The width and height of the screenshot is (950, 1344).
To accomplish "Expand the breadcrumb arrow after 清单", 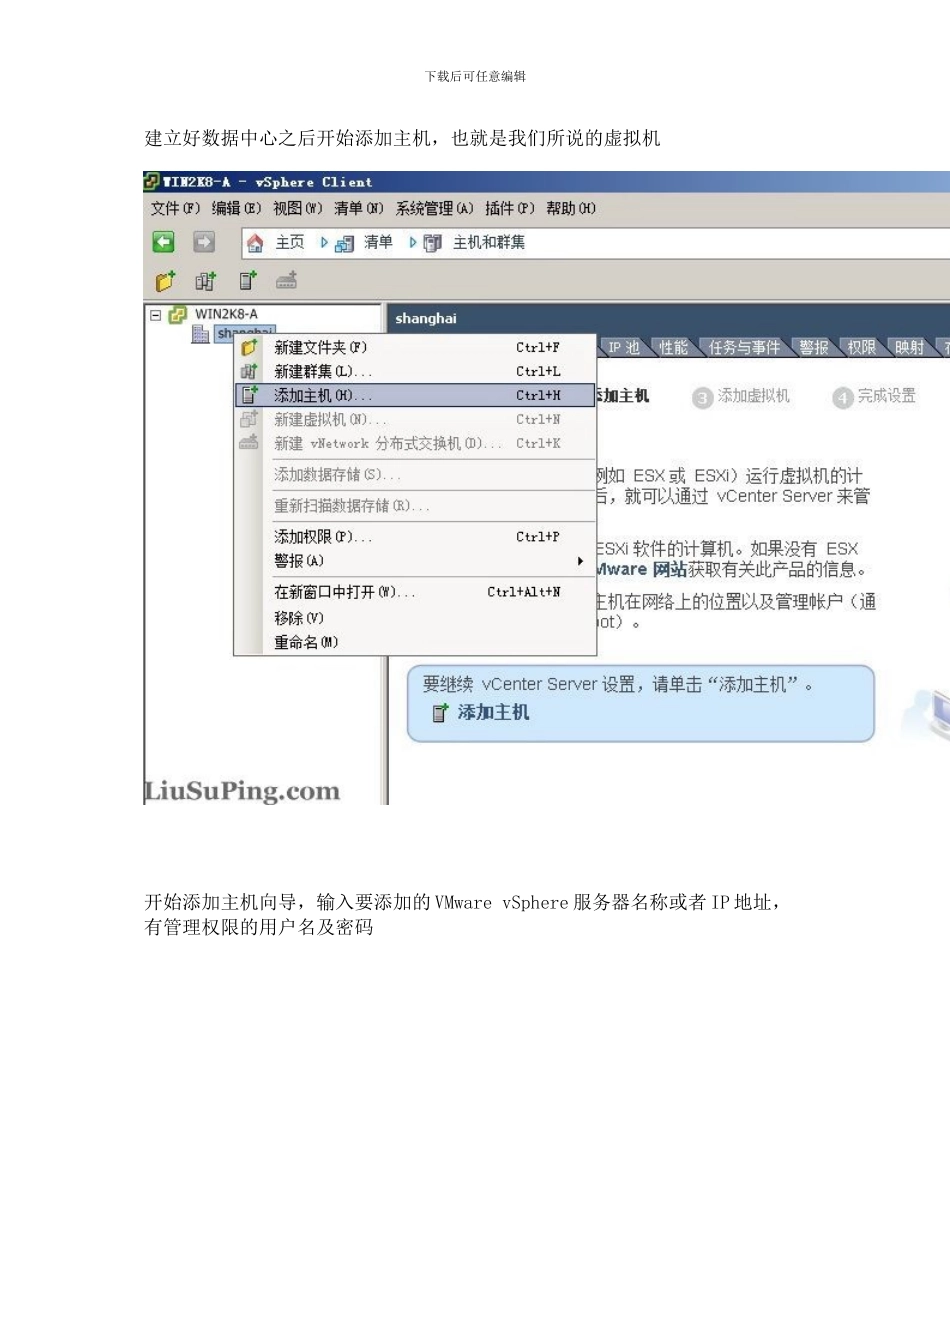I will (412, 243).
